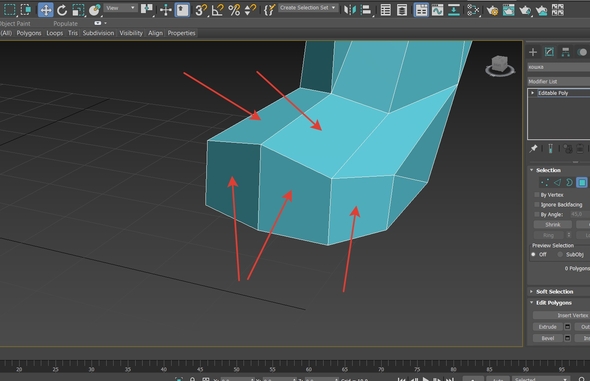This screenshot has width=590, height=381.
Task: Click the Pin Stack icon
Action: coord(533,149)
